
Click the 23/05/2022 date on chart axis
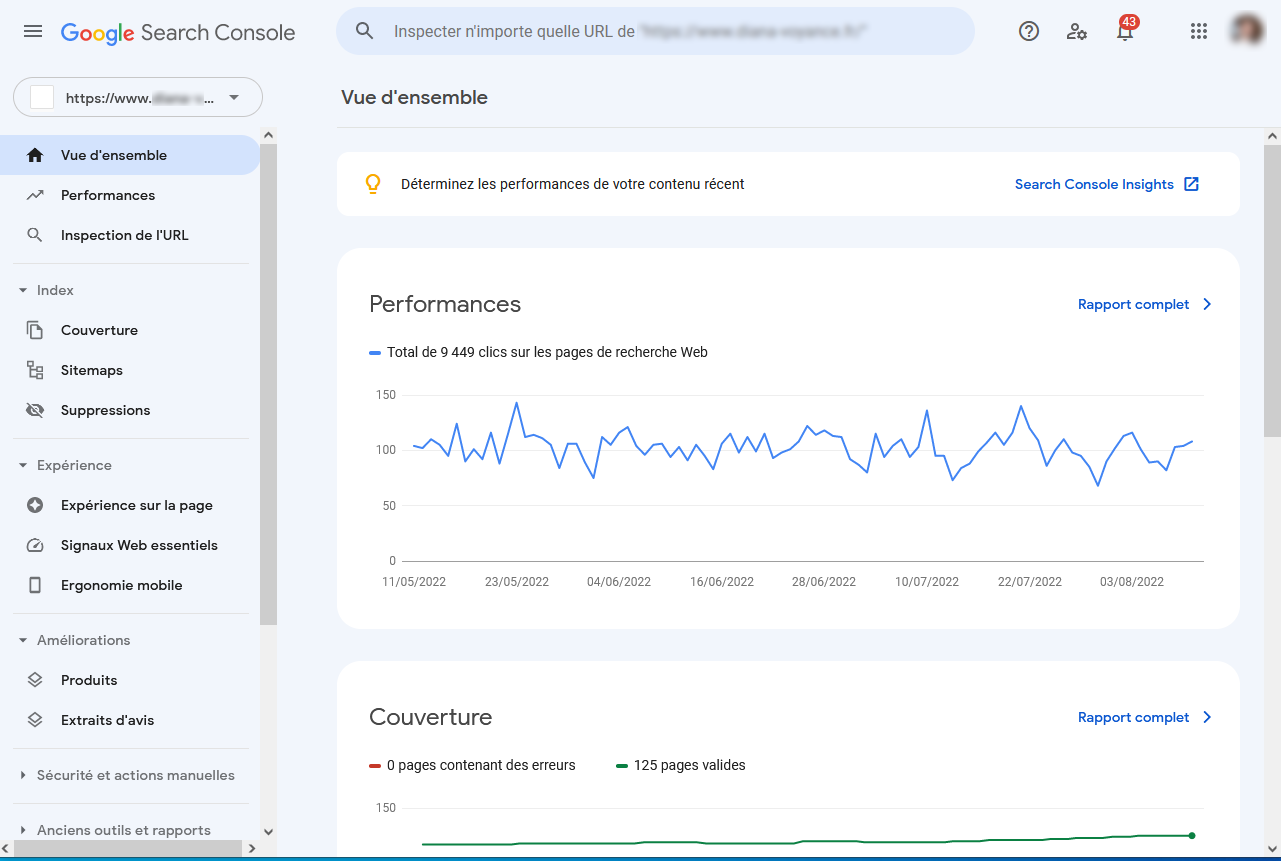517,582
